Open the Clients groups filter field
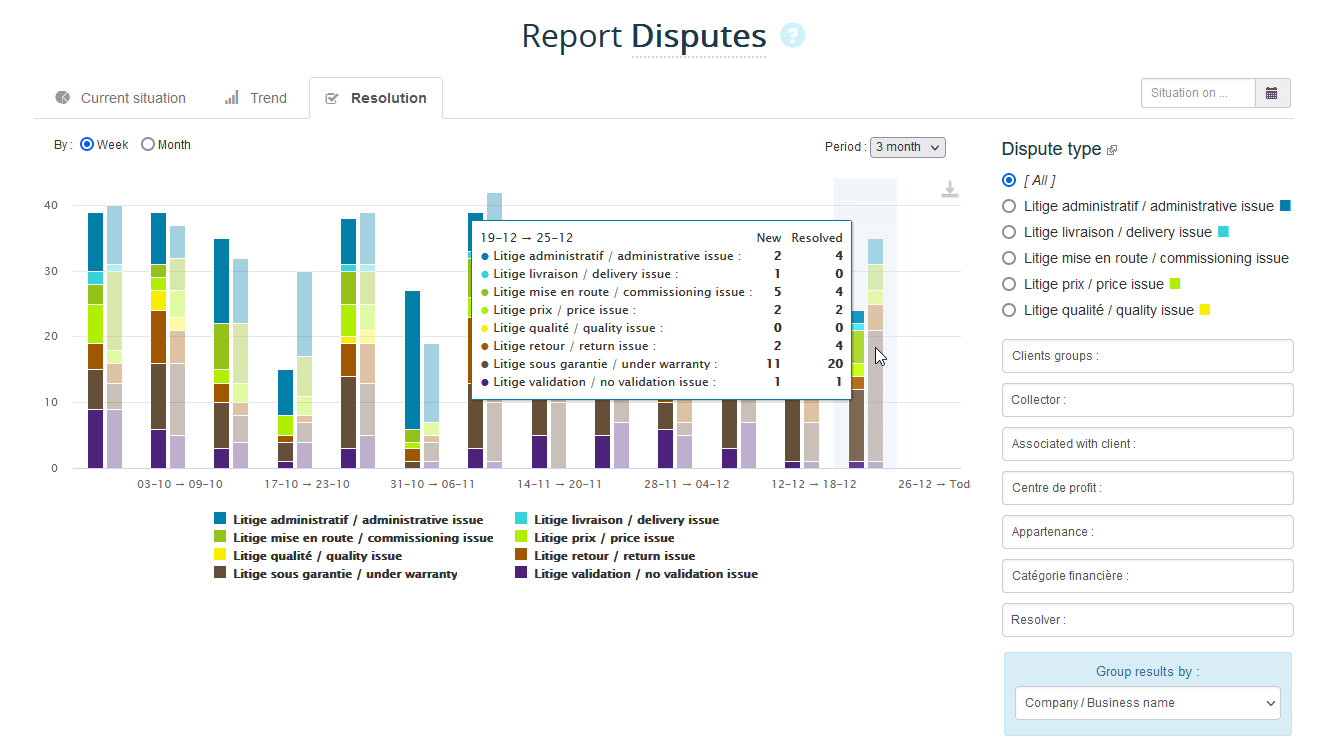Image resolution: width=1326 pixels, height=754 pixels. coord(1147,356)
